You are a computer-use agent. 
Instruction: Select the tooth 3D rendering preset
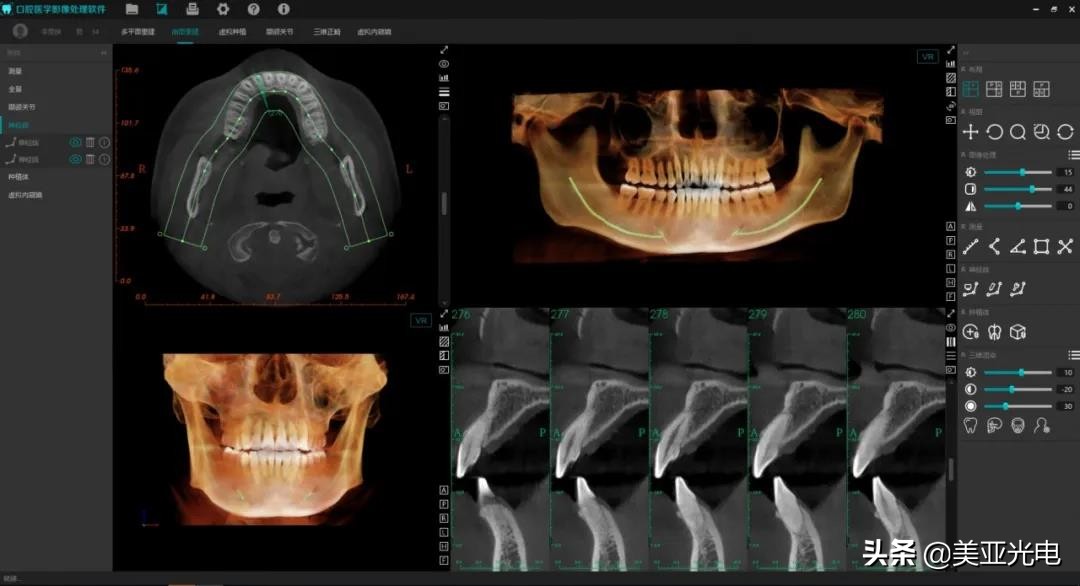[x=970, y=426]
